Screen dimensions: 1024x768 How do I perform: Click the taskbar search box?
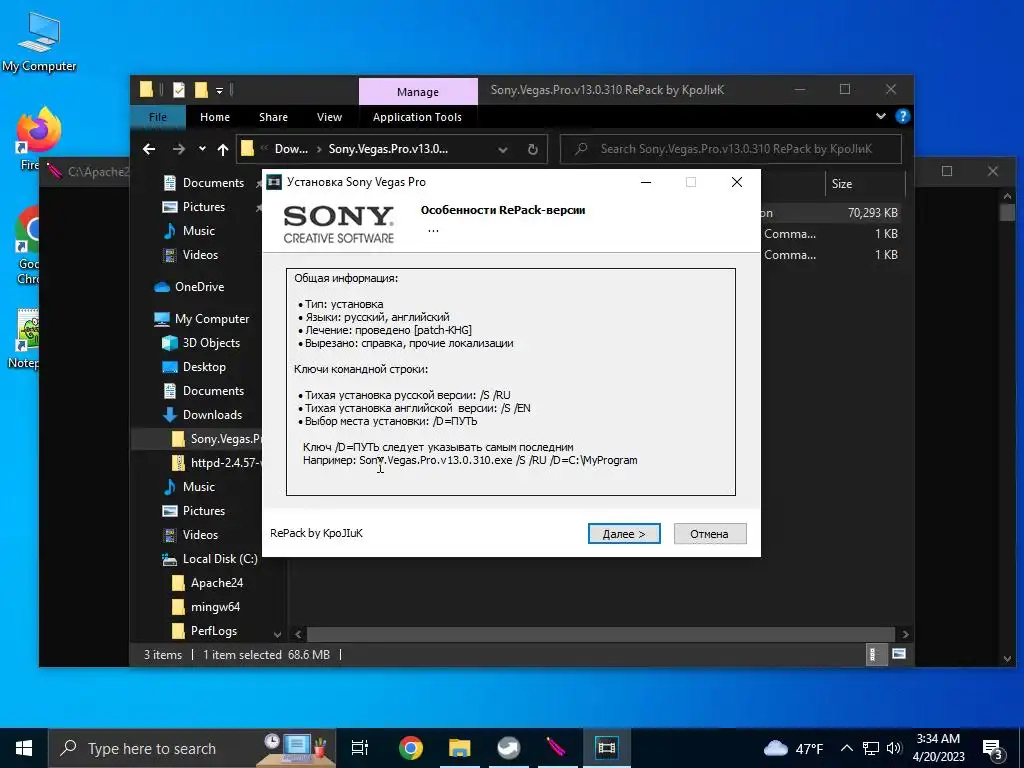coord(192,748)
